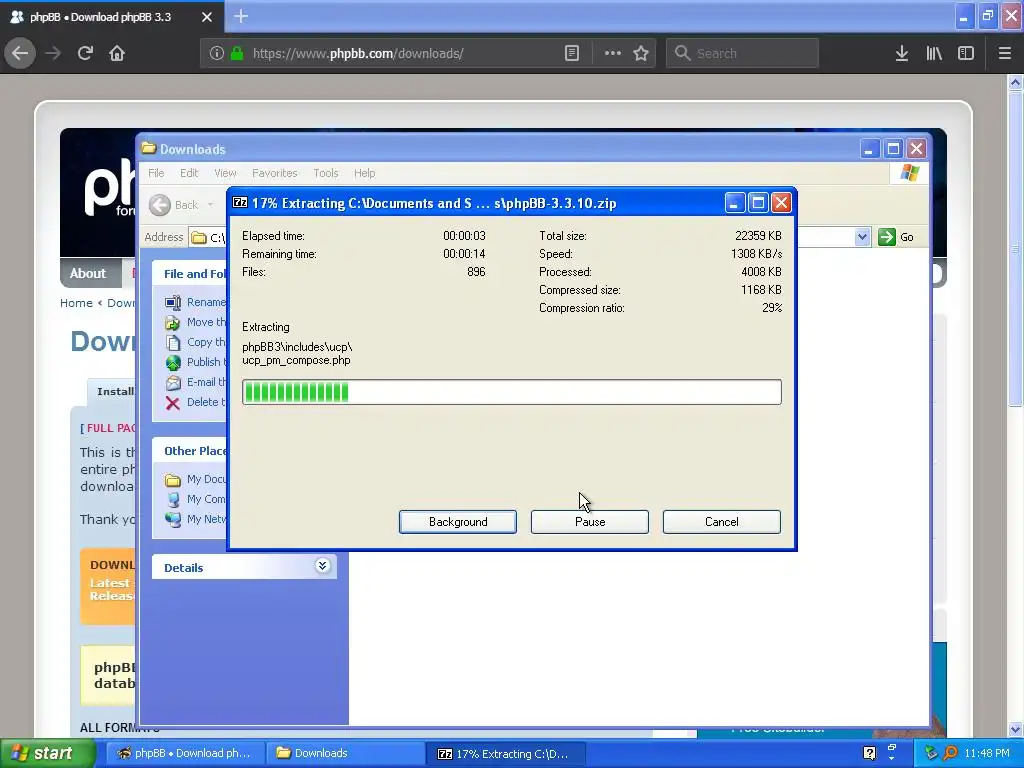1024x768 pixels.
Task: Open a new Firefox tab
Action: coord(241,16)
